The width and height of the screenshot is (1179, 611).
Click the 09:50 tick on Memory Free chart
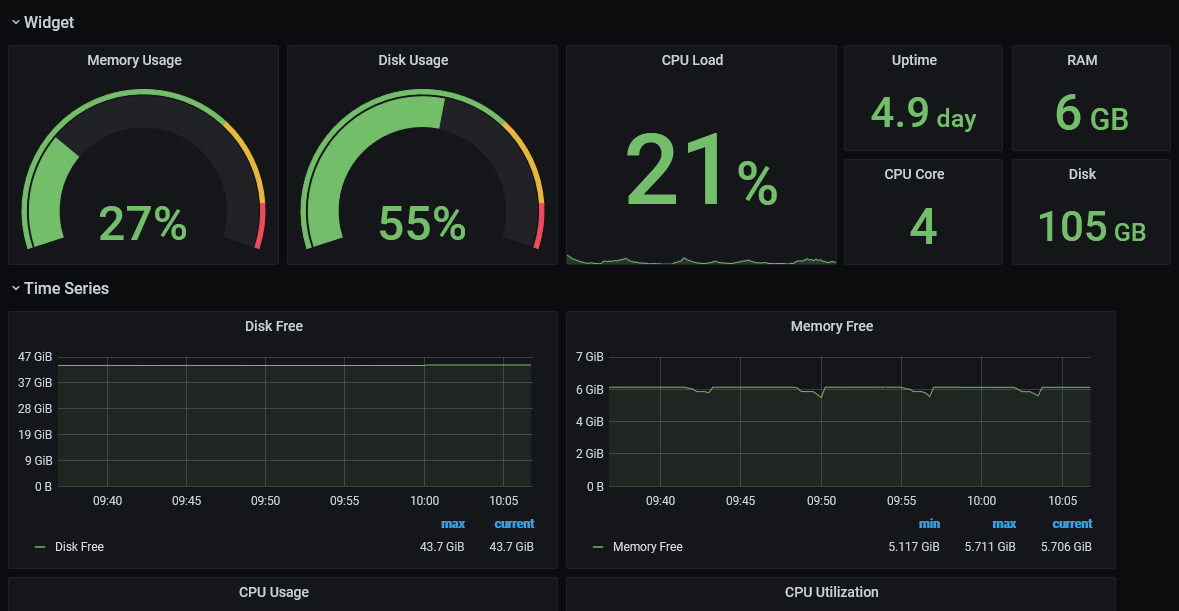821,501
